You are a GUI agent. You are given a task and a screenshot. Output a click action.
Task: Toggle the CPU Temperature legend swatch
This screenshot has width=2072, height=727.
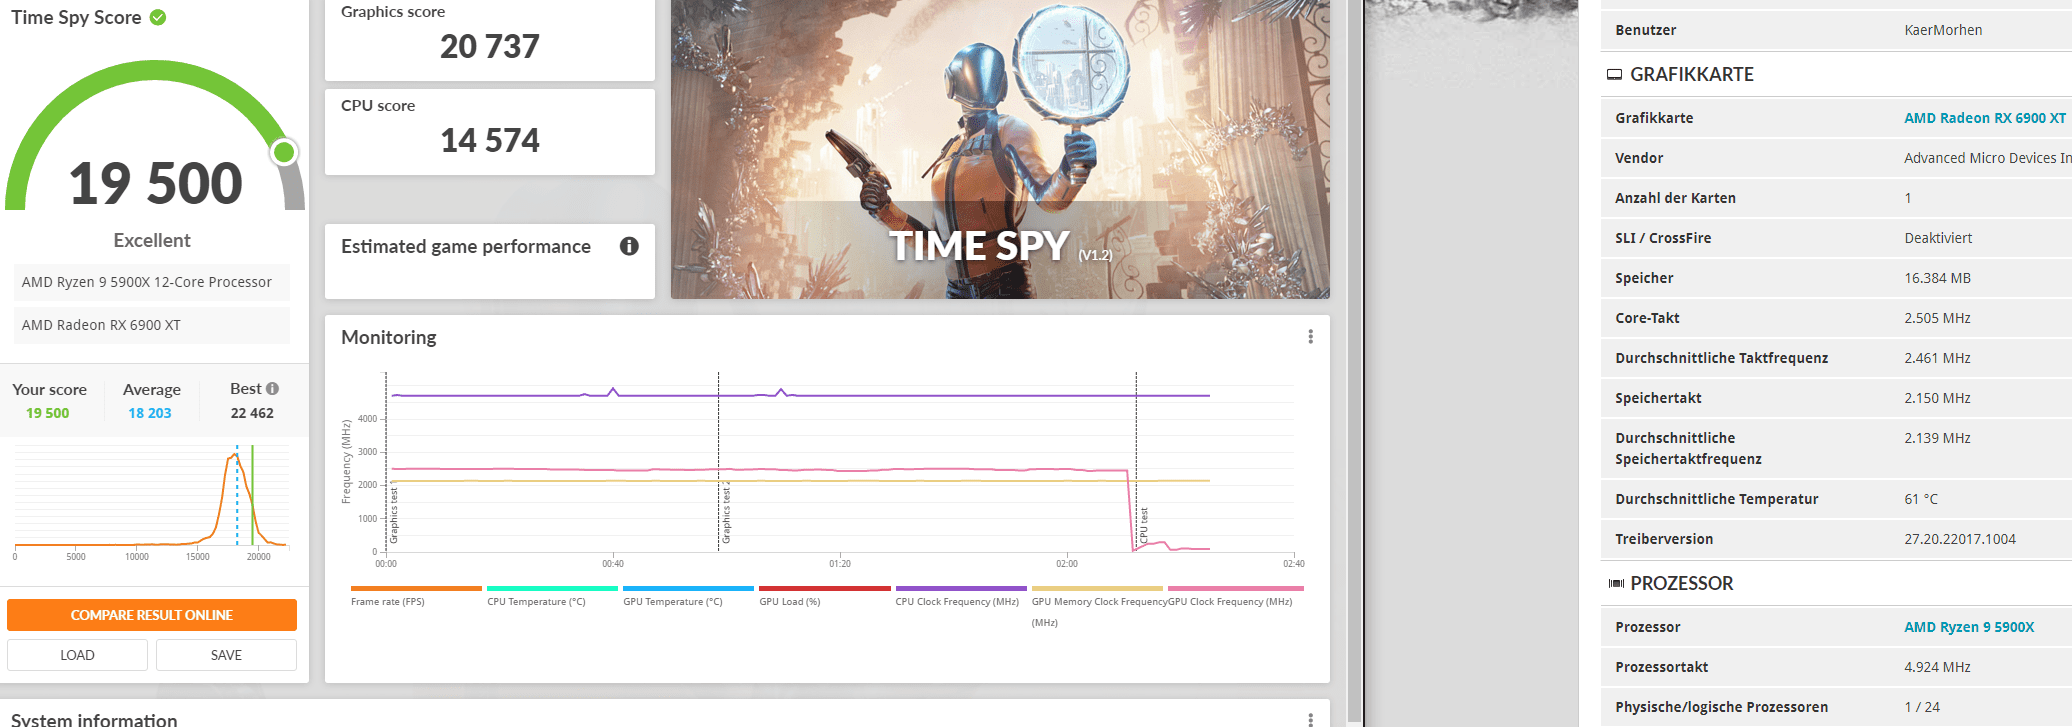(552, 588)
